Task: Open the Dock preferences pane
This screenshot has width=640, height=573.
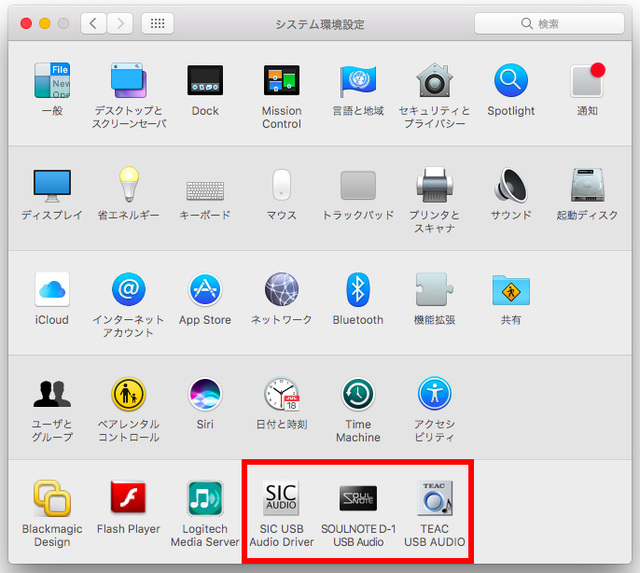Action: [205, 81]
